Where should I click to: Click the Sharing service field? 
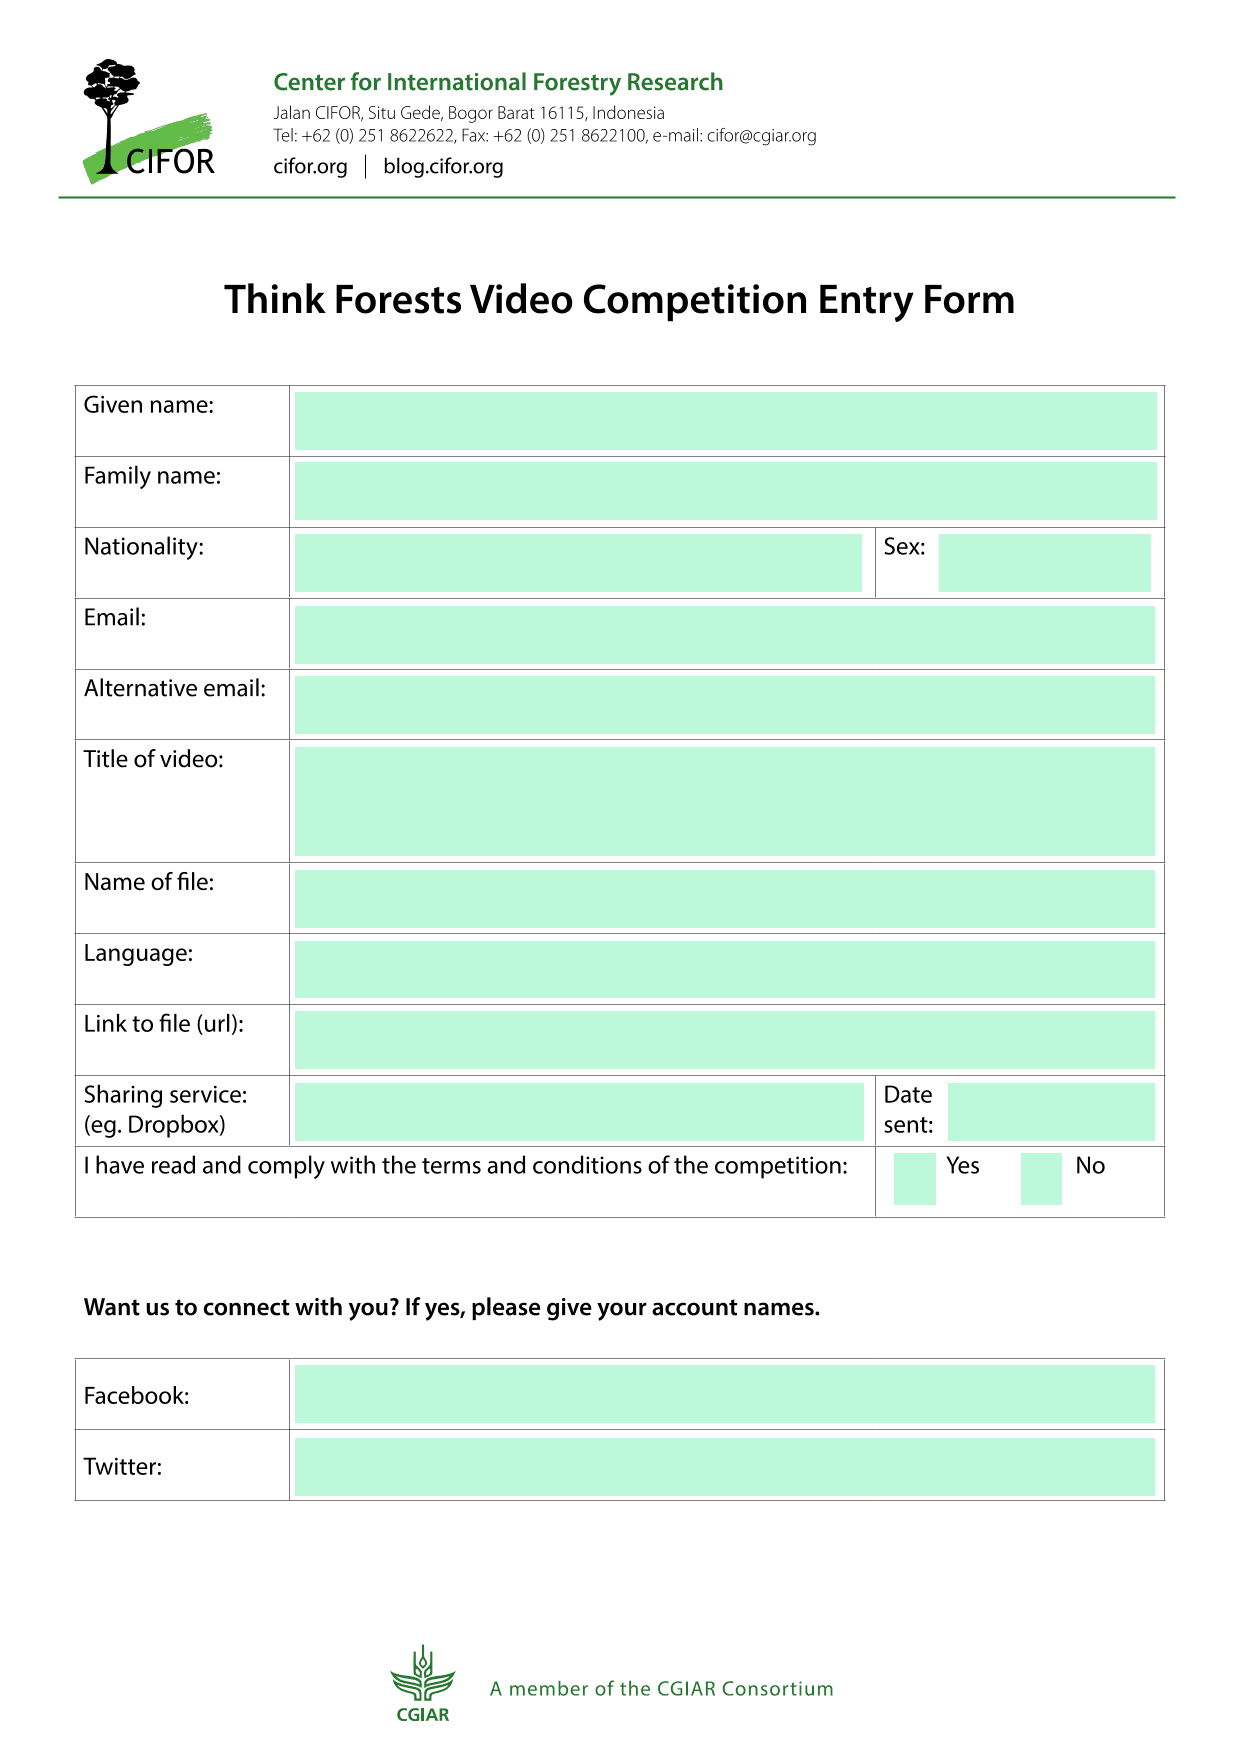click(579, 1112)
